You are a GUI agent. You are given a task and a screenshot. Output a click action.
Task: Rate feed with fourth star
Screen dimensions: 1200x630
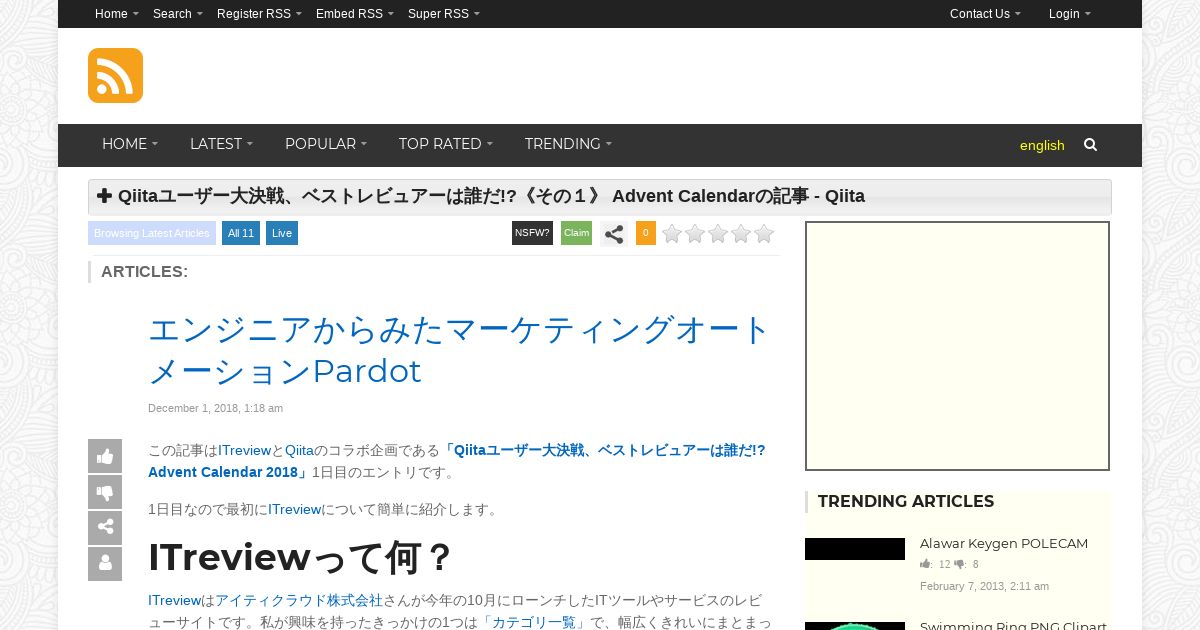[741, 234]
